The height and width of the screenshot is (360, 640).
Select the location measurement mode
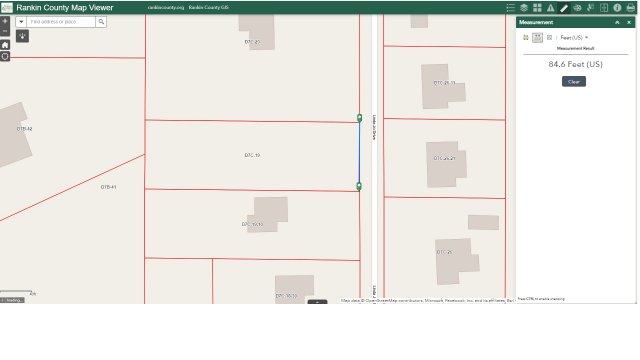549,38
